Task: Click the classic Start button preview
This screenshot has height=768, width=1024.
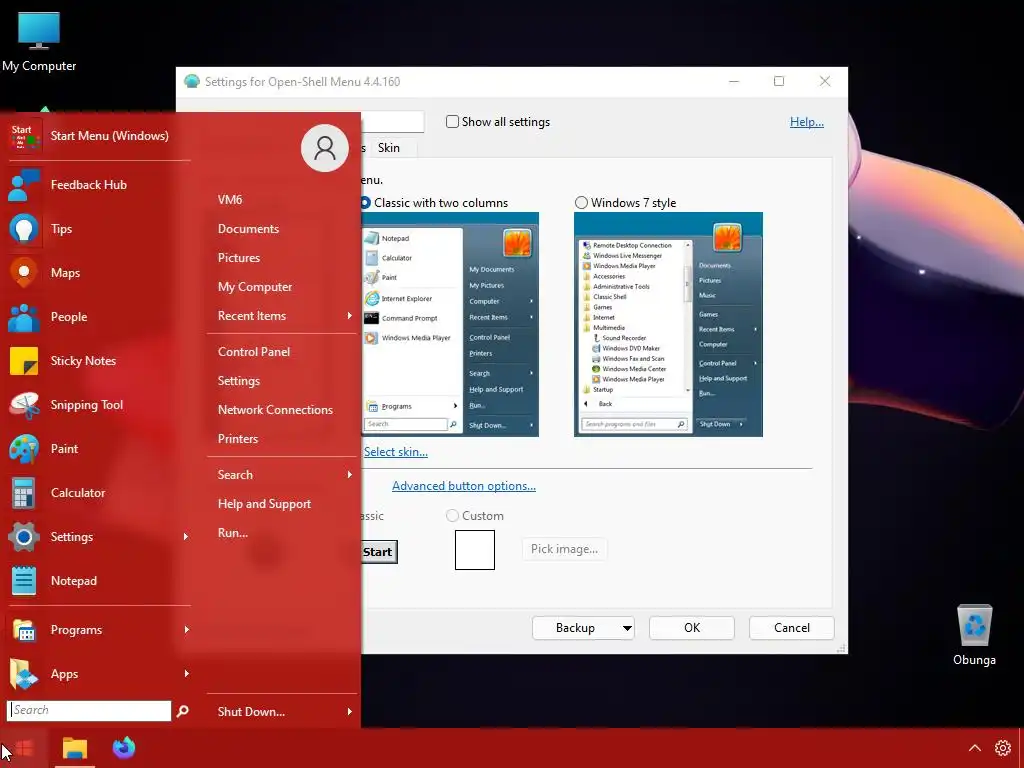Action: (379, 552)
